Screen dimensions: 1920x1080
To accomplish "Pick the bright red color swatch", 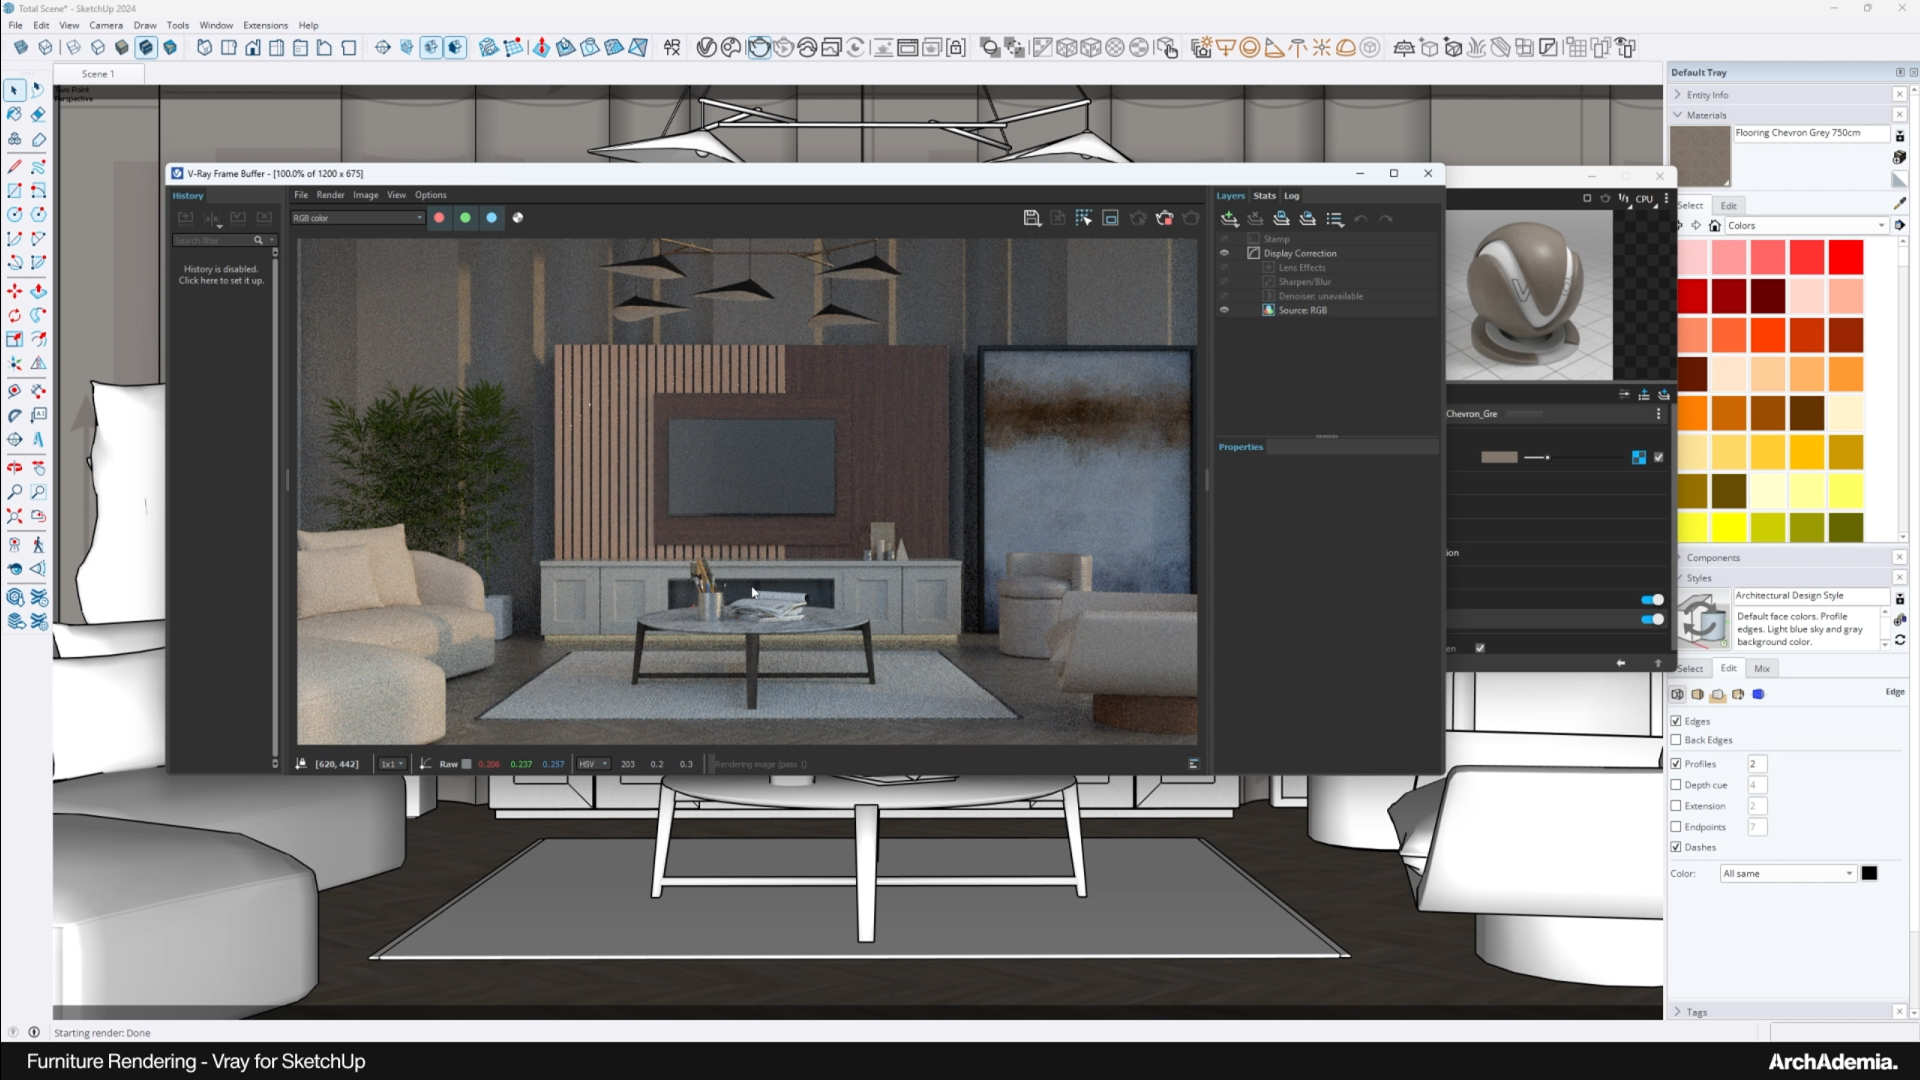I will click(x=1846, y=257).
